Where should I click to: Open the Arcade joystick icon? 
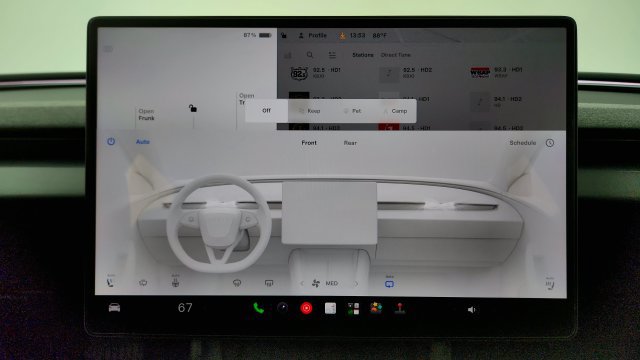tap(400, 308)
